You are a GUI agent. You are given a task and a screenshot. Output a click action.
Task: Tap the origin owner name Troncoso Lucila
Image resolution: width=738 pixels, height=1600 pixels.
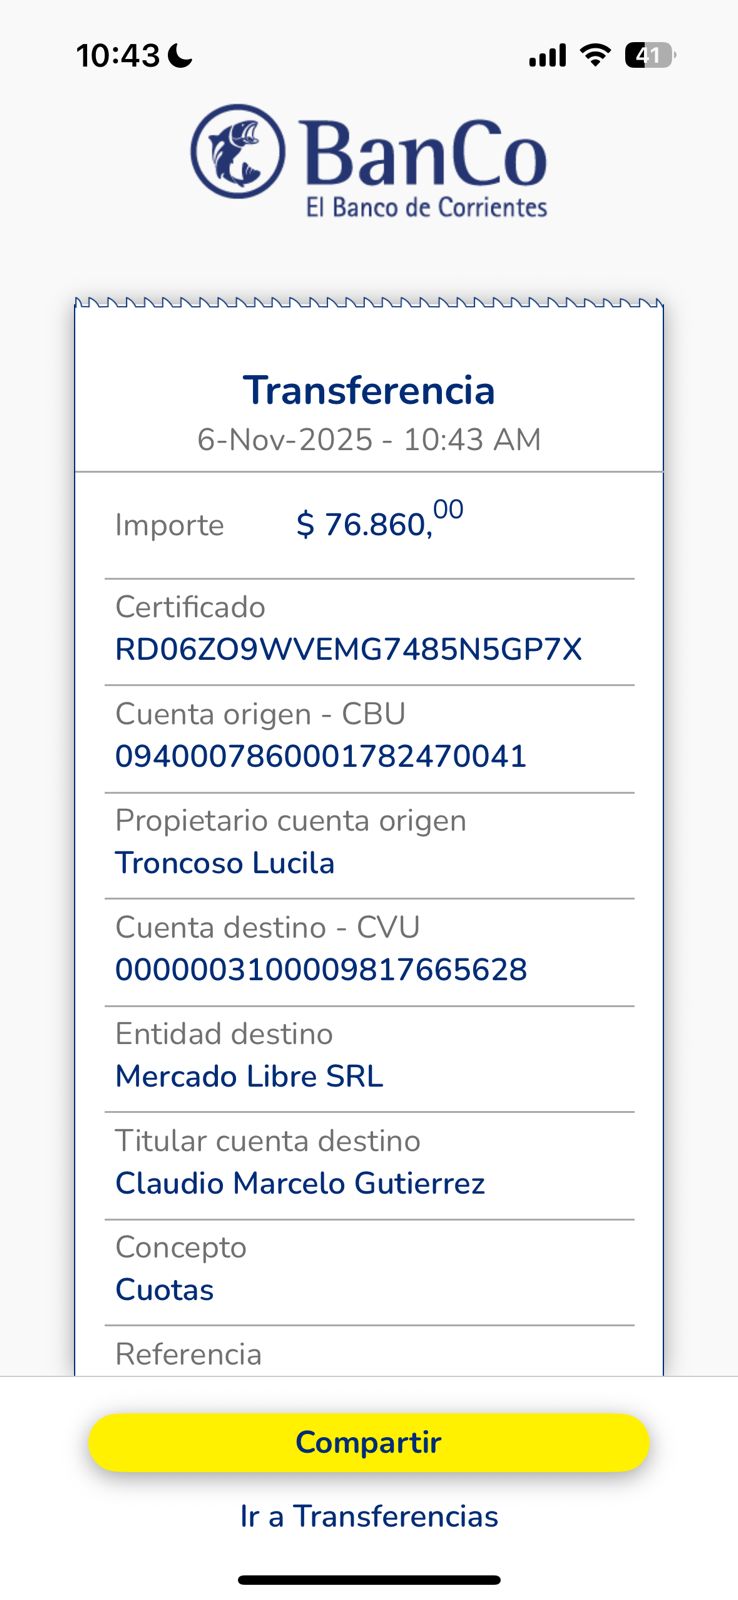point(224,863)
